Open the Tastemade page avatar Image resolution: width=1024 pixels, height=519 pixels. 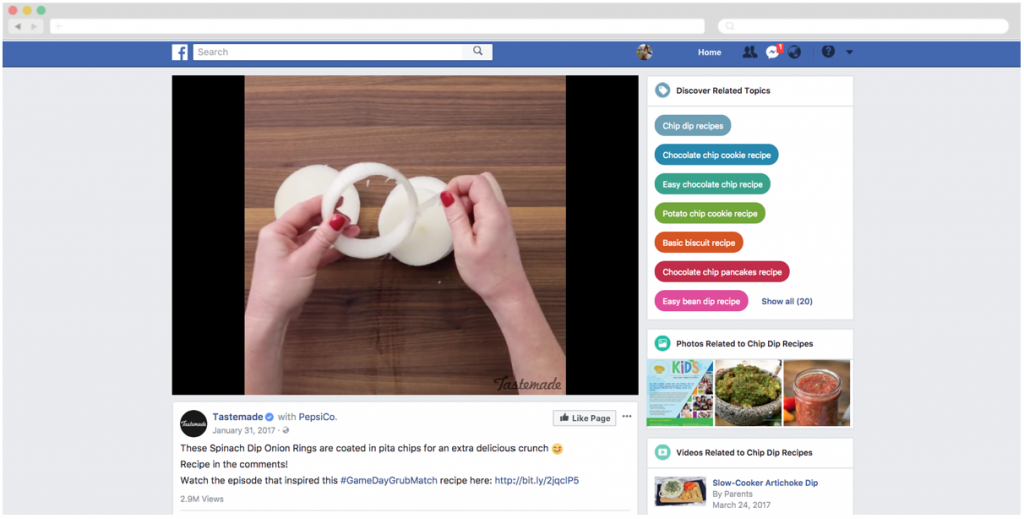(193, 424)
